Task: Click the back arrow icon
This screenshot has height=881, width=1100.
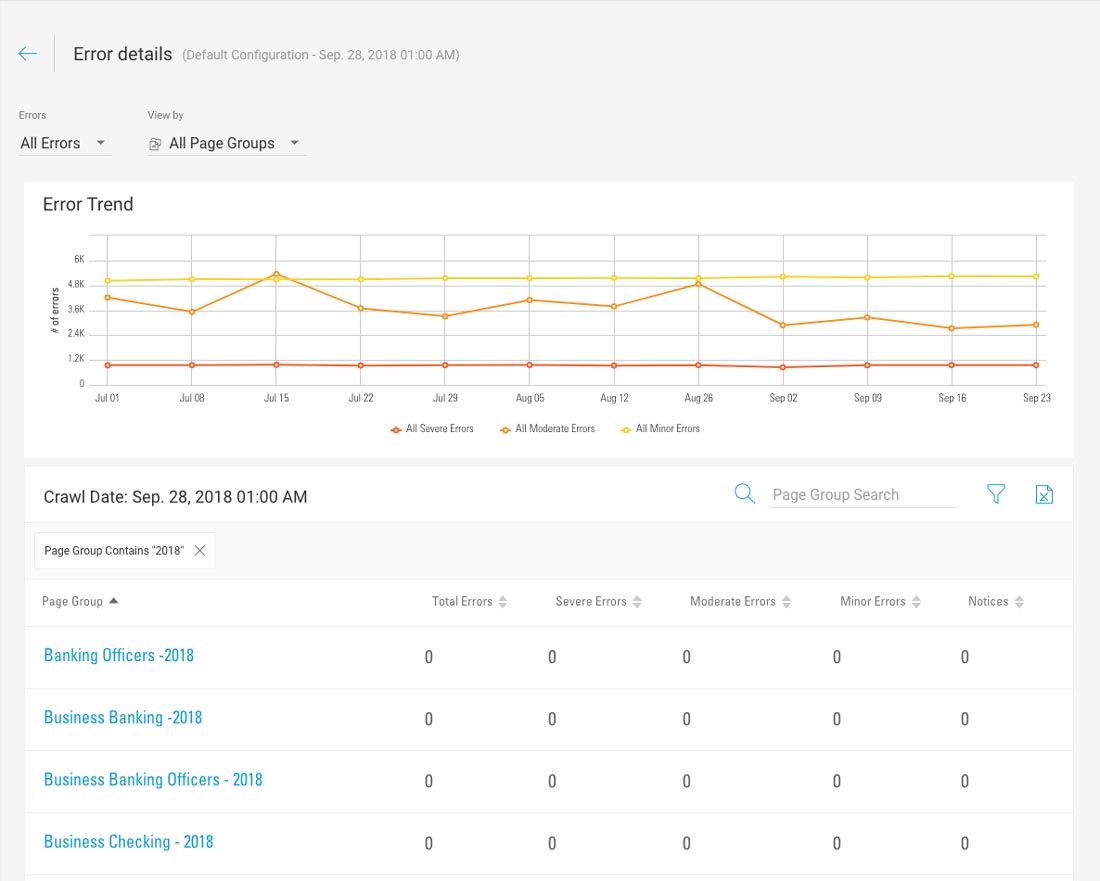Action: coord(28,54)
